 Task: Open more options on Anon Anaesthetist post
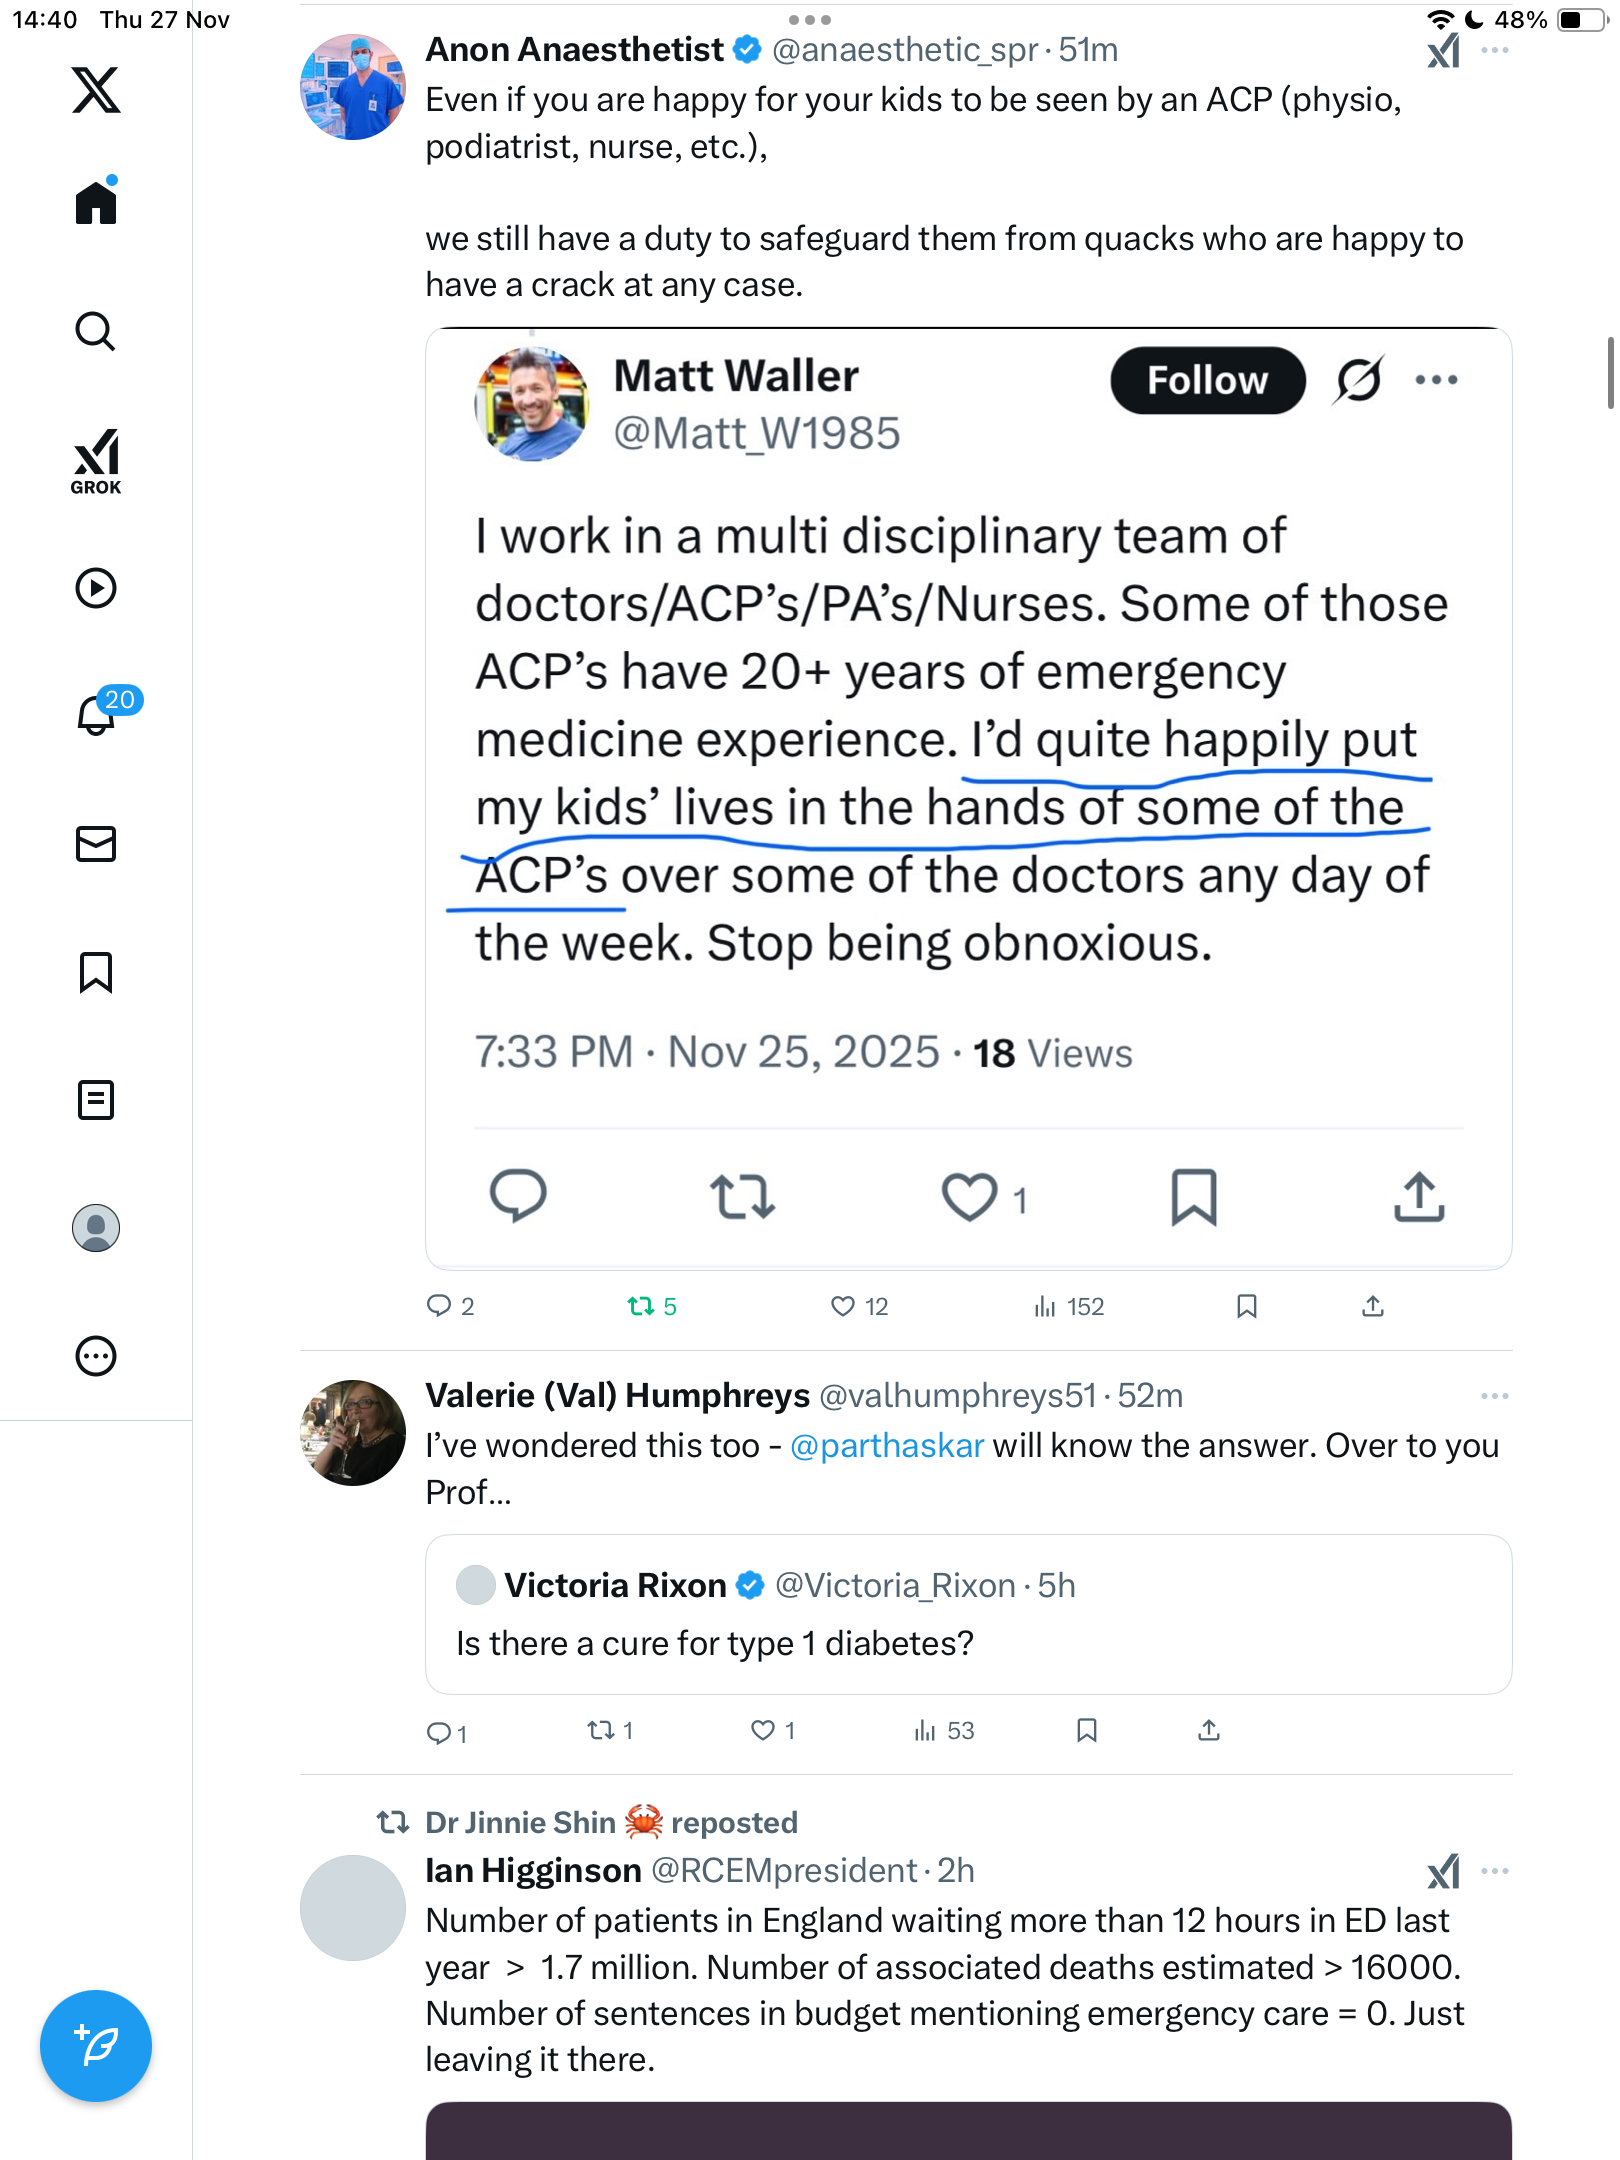coord(1495,50)
